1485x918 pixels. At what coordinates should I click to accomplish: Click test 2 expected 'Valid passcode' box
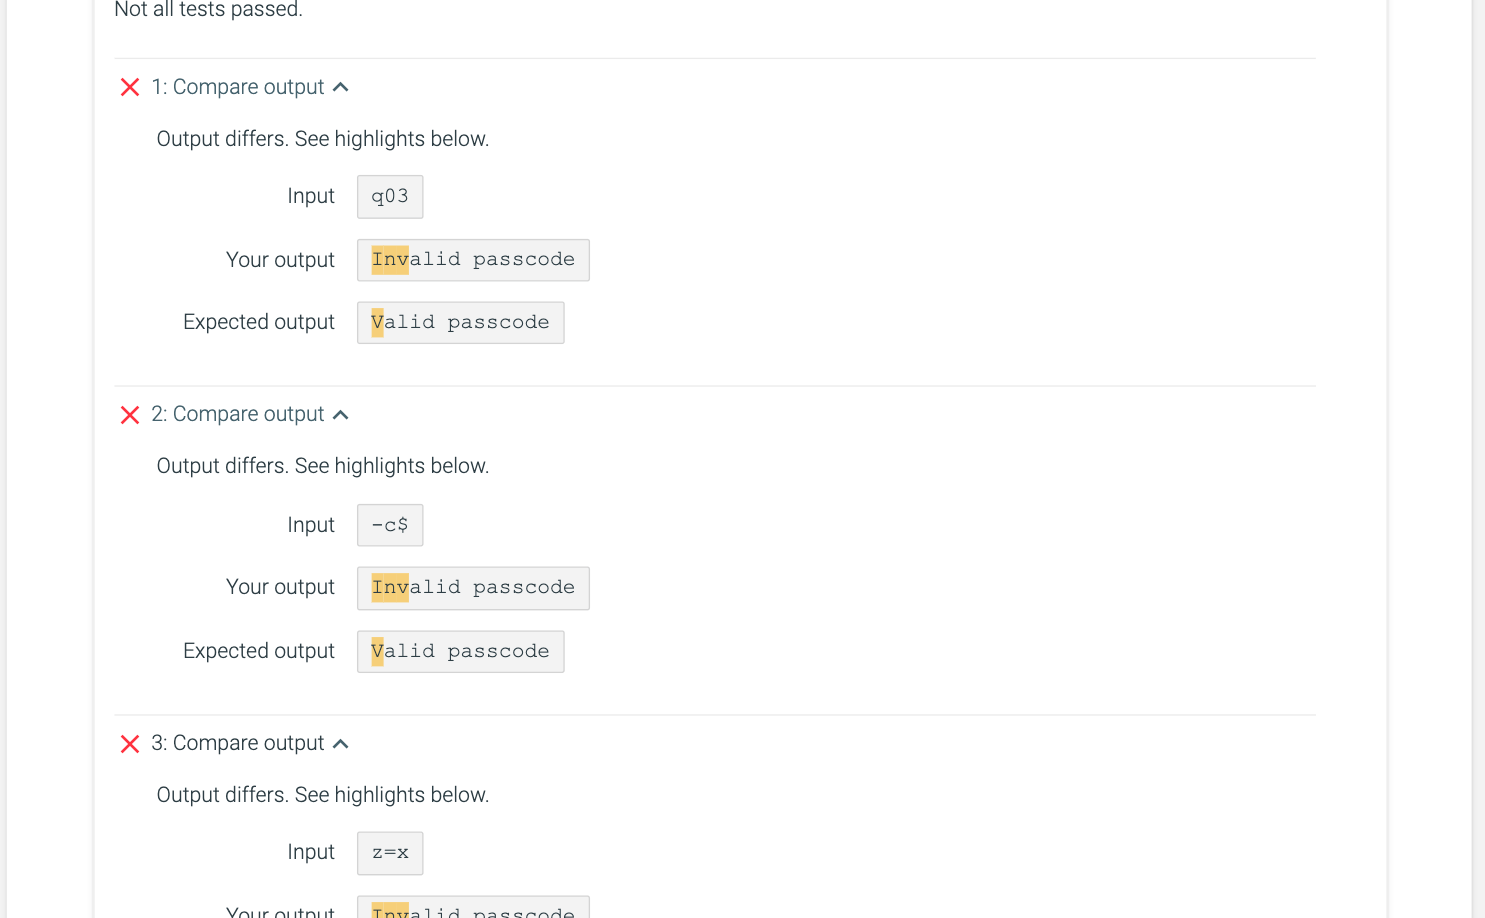coord(460,652)
